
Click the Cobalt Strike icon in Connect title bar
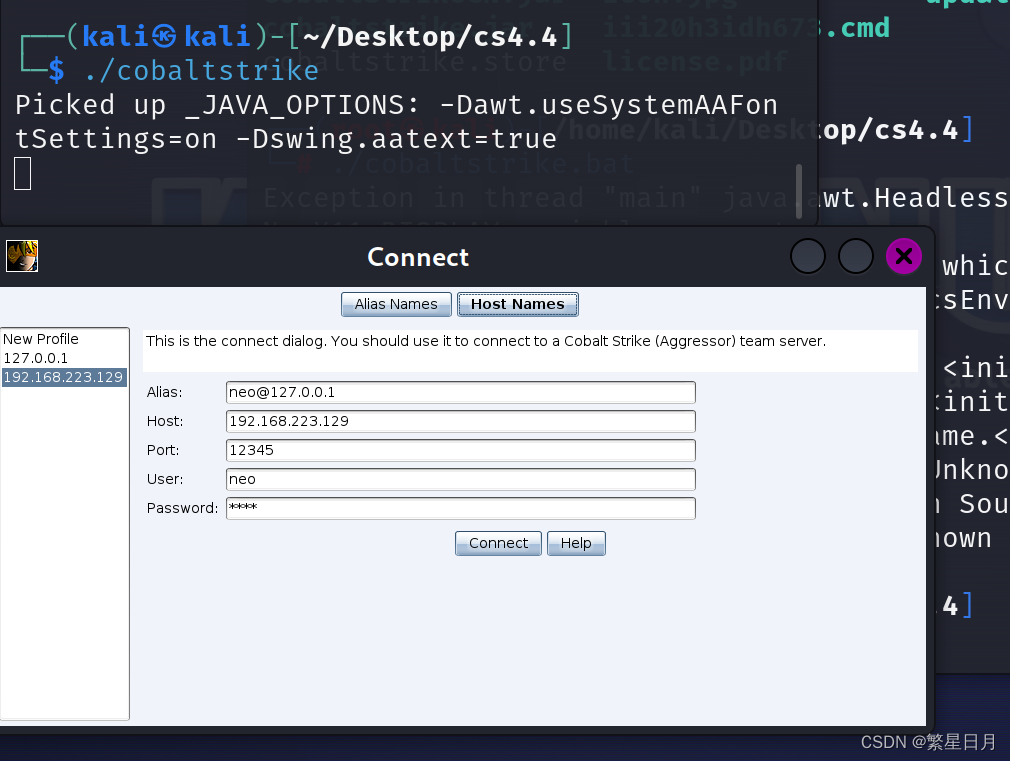22,256
